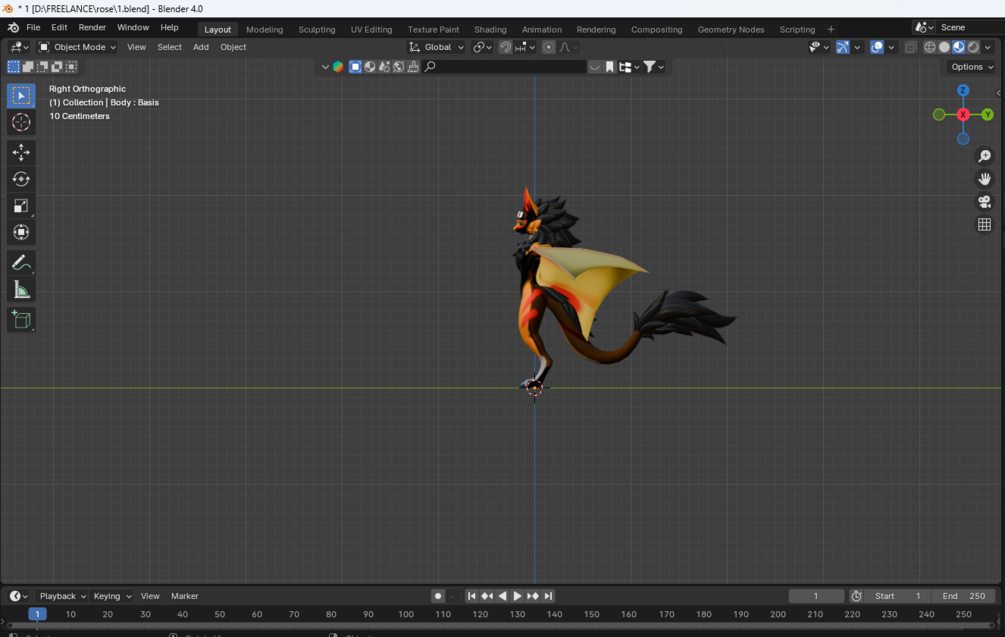Toggle proportional editing
The height and width of the screenshot is (637, 1005).
click(x=548, y=47)
